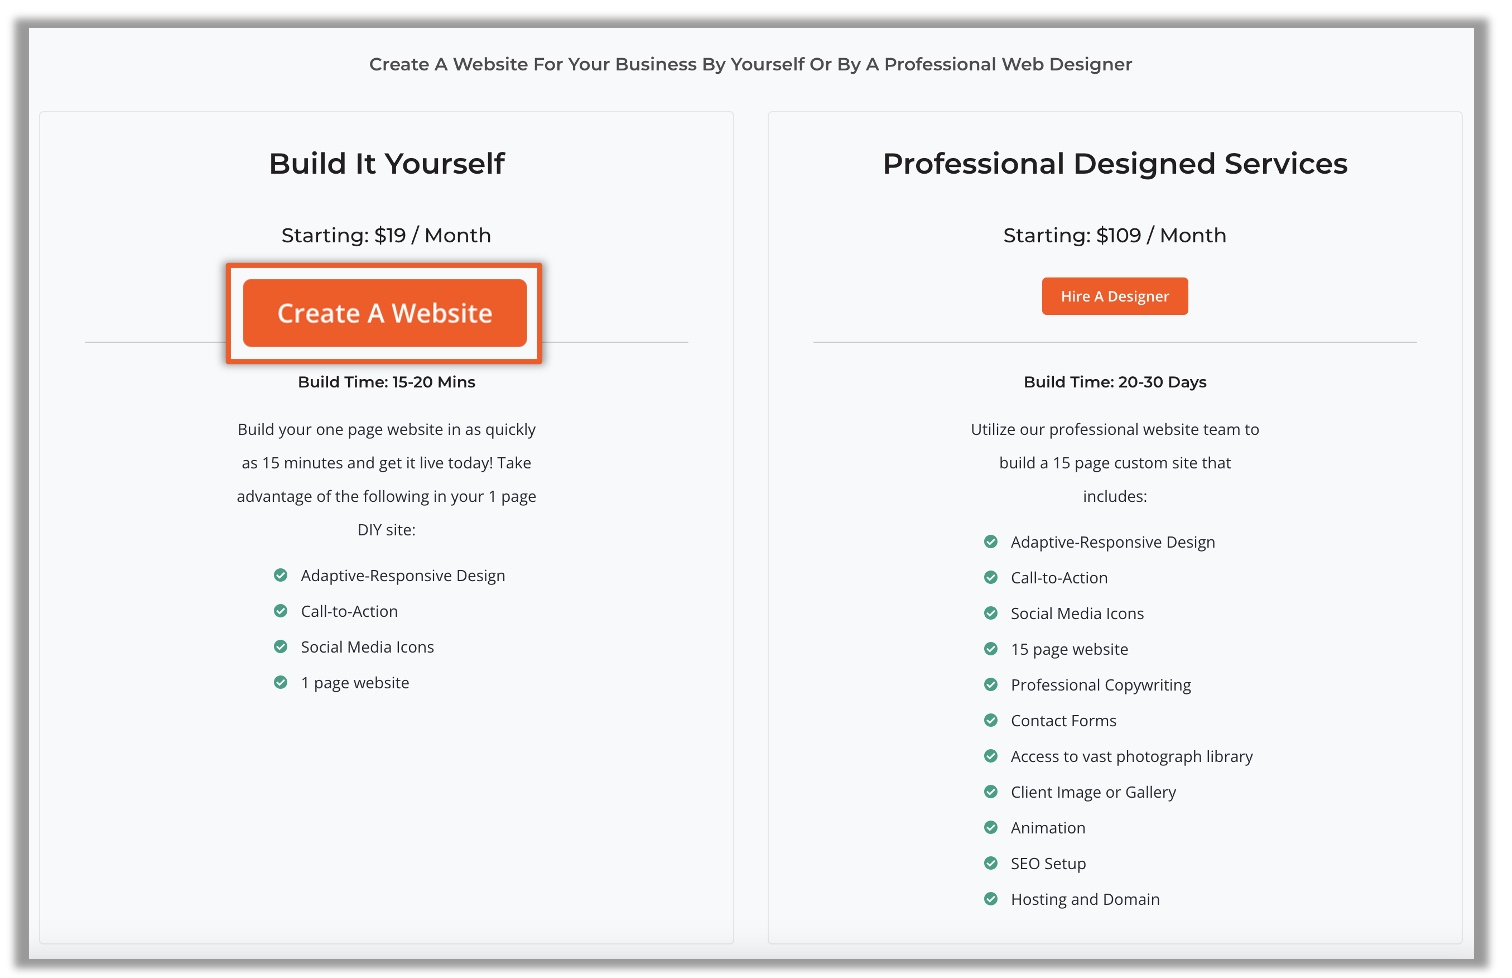Click the Social Media Icons item under Build It Yourself
Viewport: 1512px width, 978px height.
click(x=367, y=647)
